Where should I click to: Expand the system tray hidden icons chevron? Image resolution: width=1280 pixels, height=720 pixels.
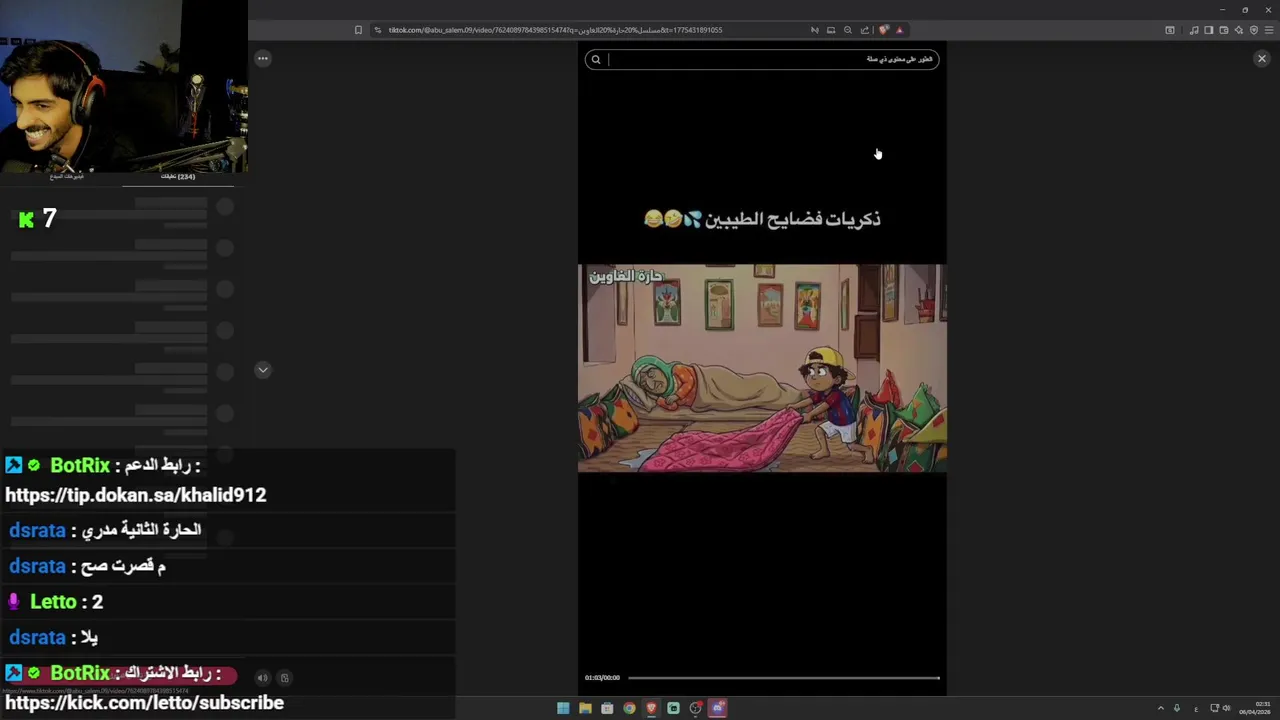pyautogui.click(x=1161, y=708)
